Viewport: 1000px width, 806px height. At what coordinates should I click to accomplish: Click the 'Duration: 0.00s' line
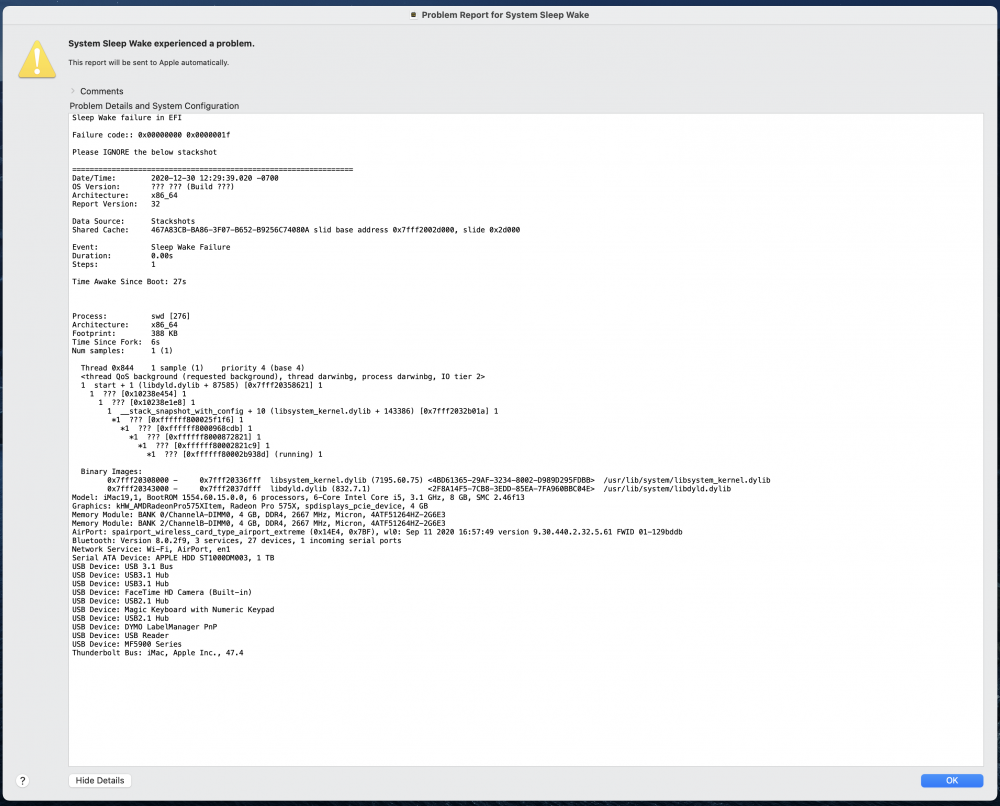(122, 256)
